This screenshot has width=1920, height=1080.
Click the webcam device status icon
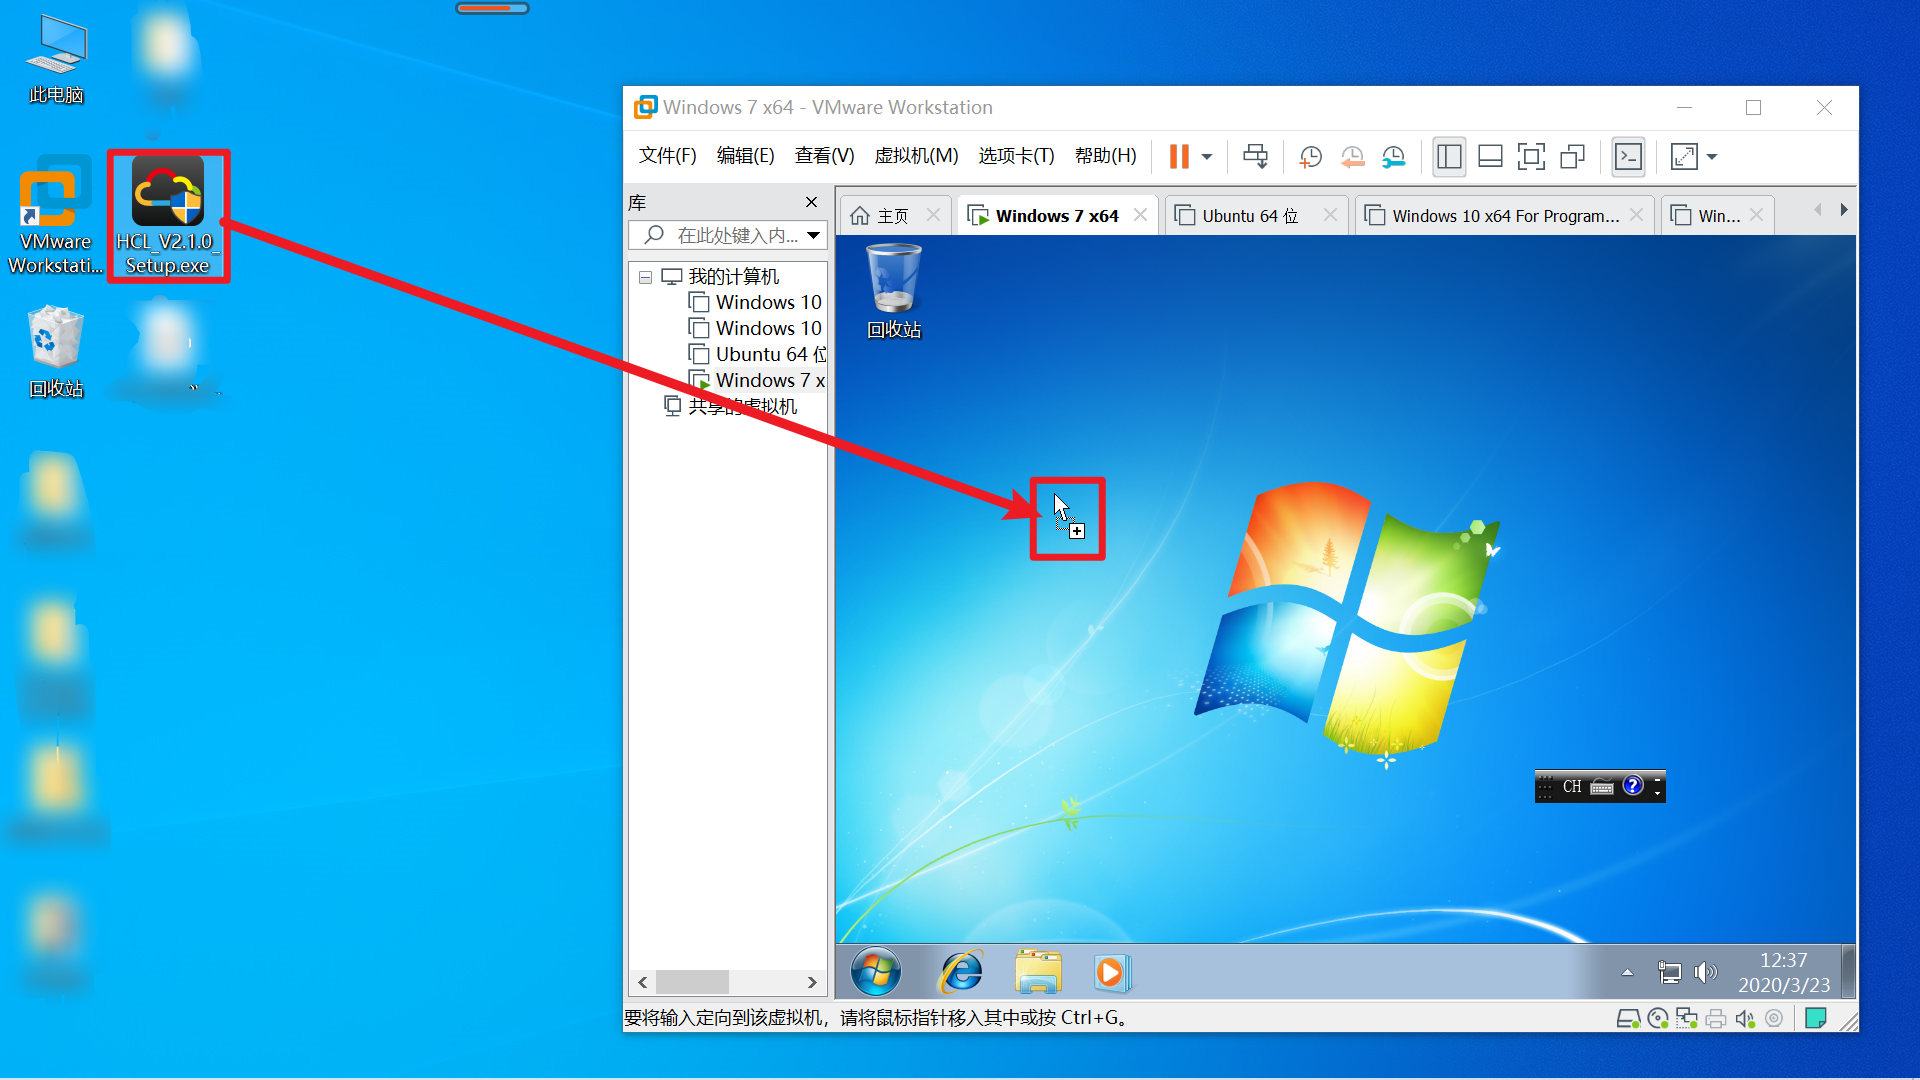pyautogui.click(x=1774, y=1019)
